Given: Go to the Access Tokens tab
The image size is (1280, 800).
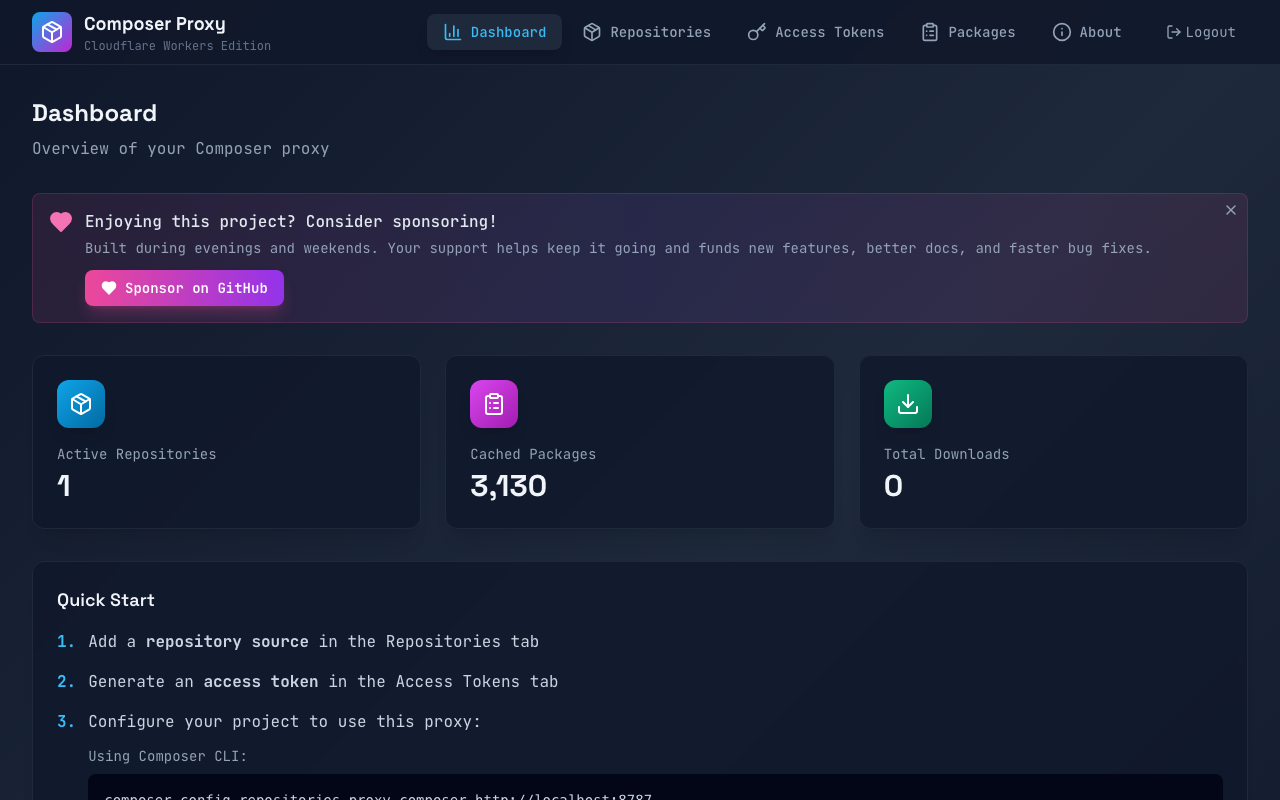Looking at the screenshot, I should pyautogui.click(x=815, y=32).
